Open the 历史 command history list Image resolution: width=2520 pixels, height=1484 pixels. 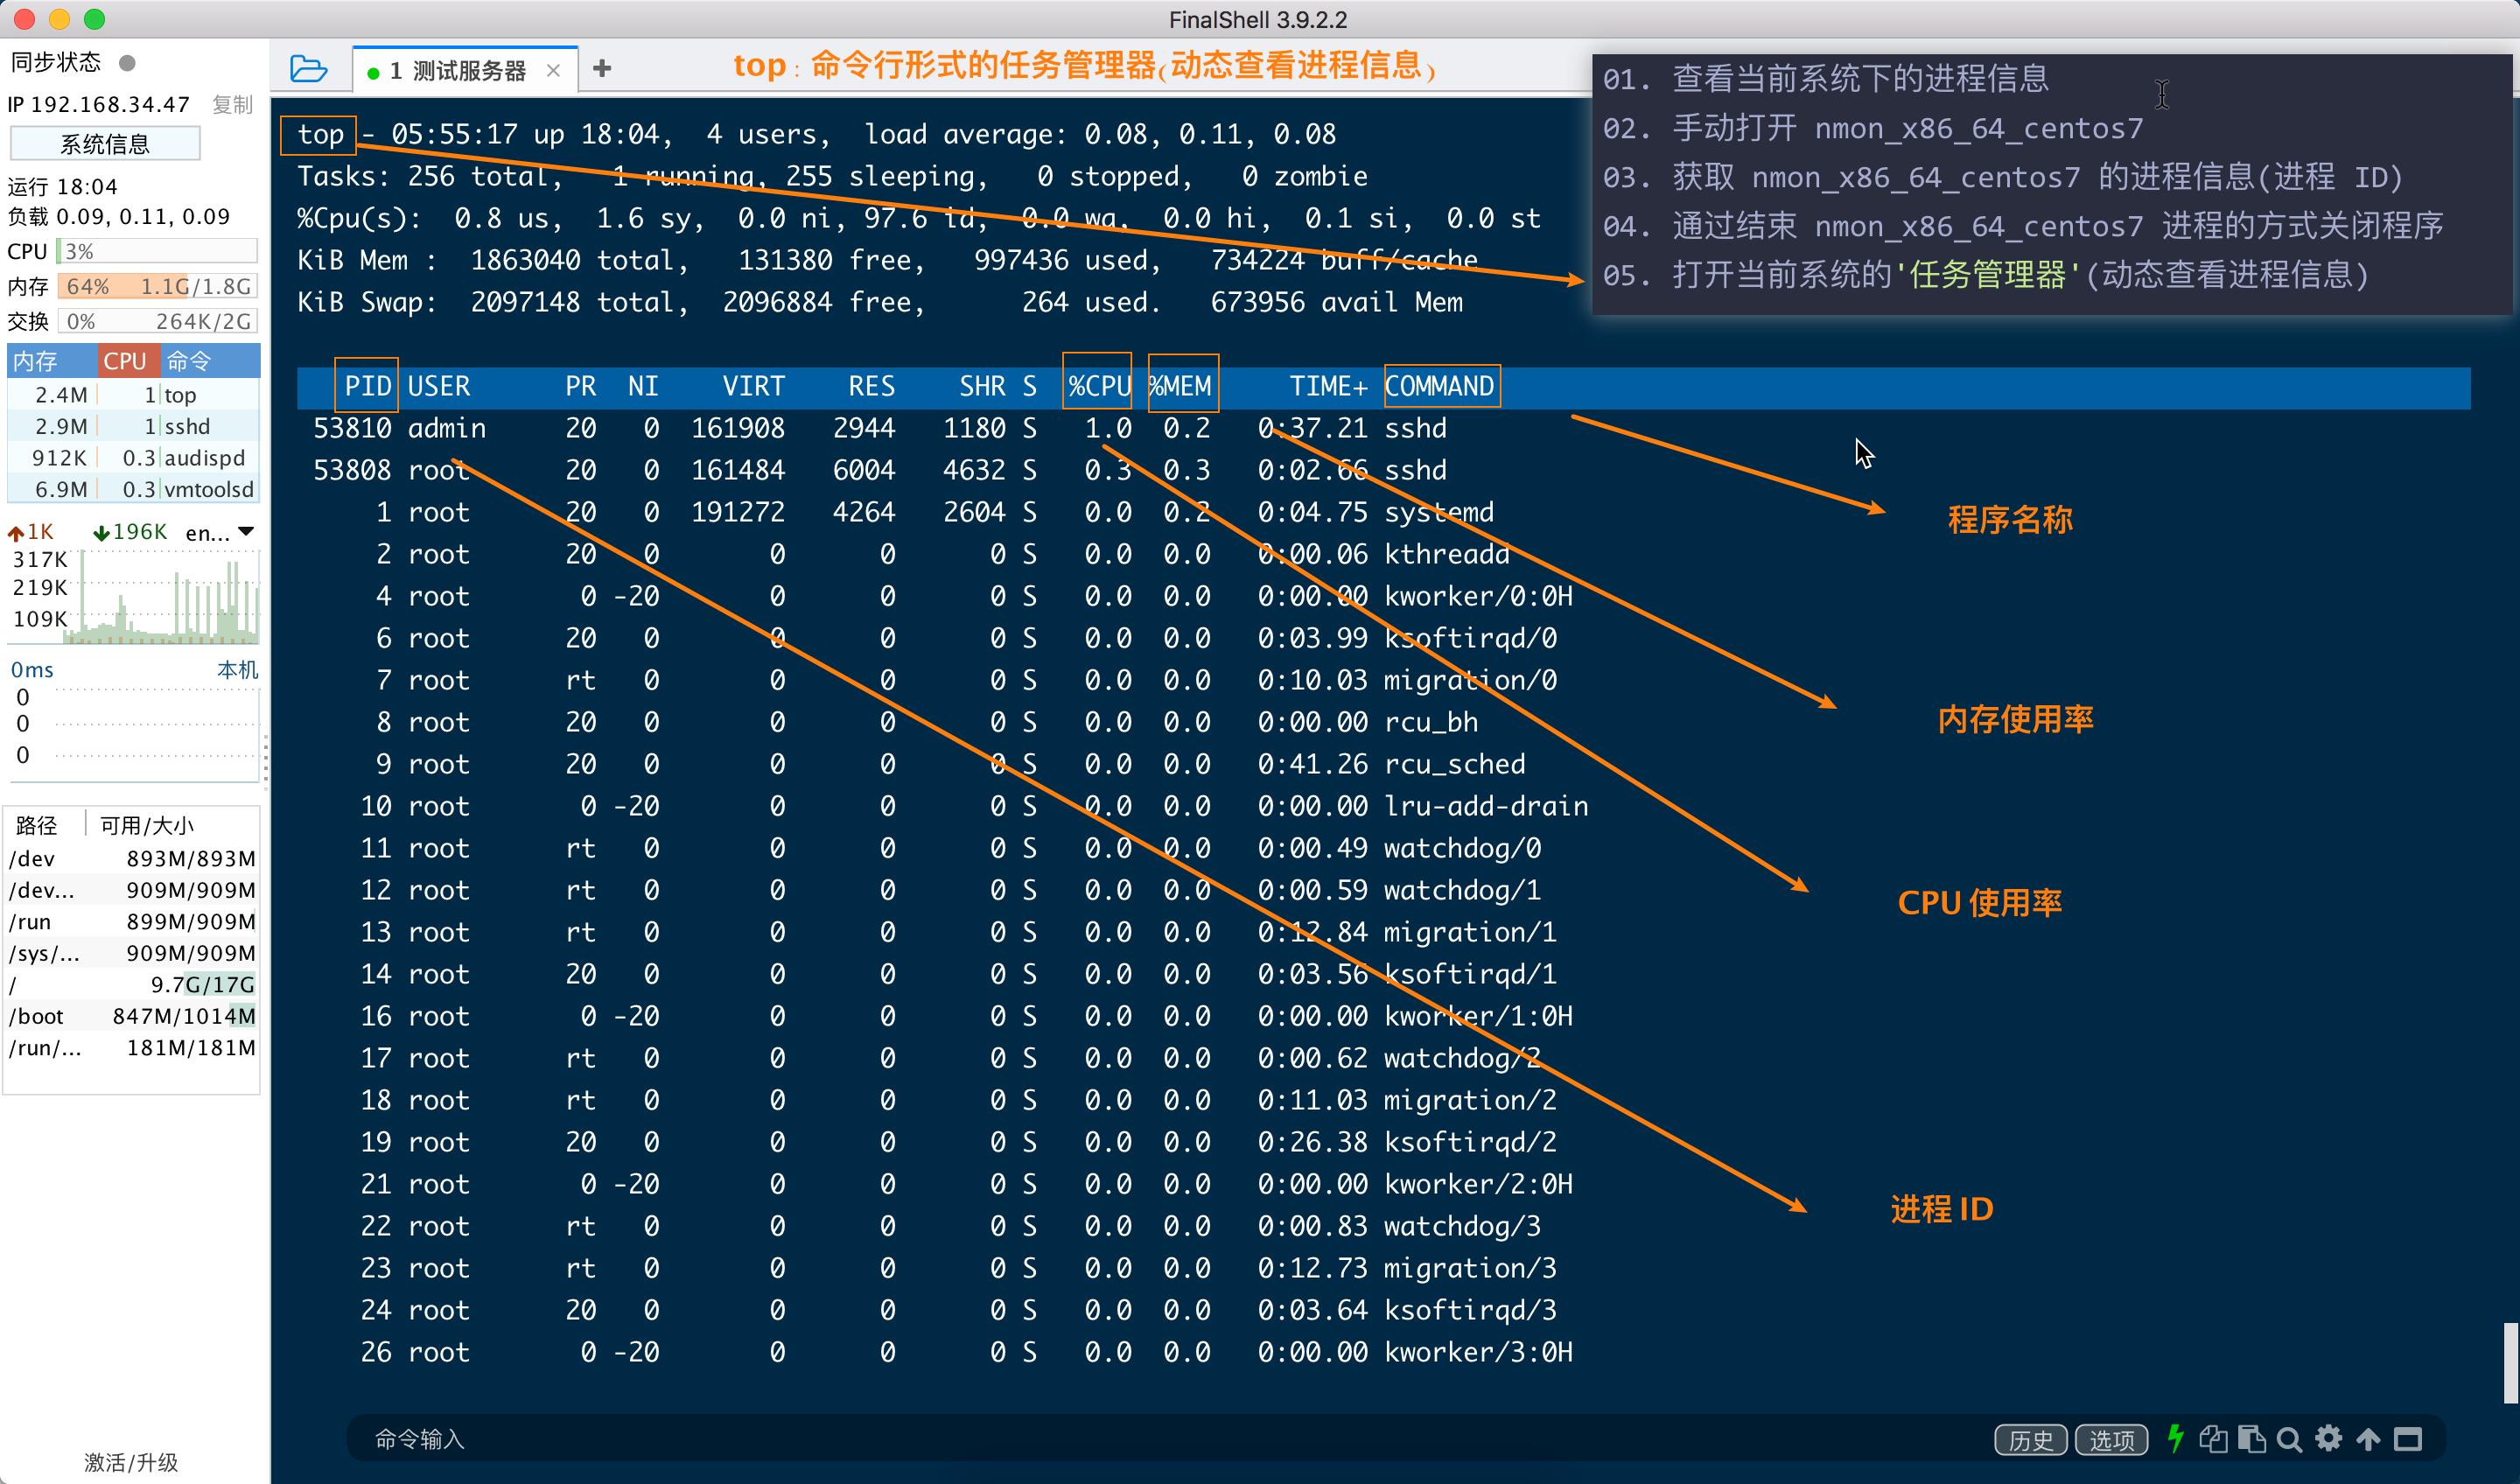pos(2030,1439)
